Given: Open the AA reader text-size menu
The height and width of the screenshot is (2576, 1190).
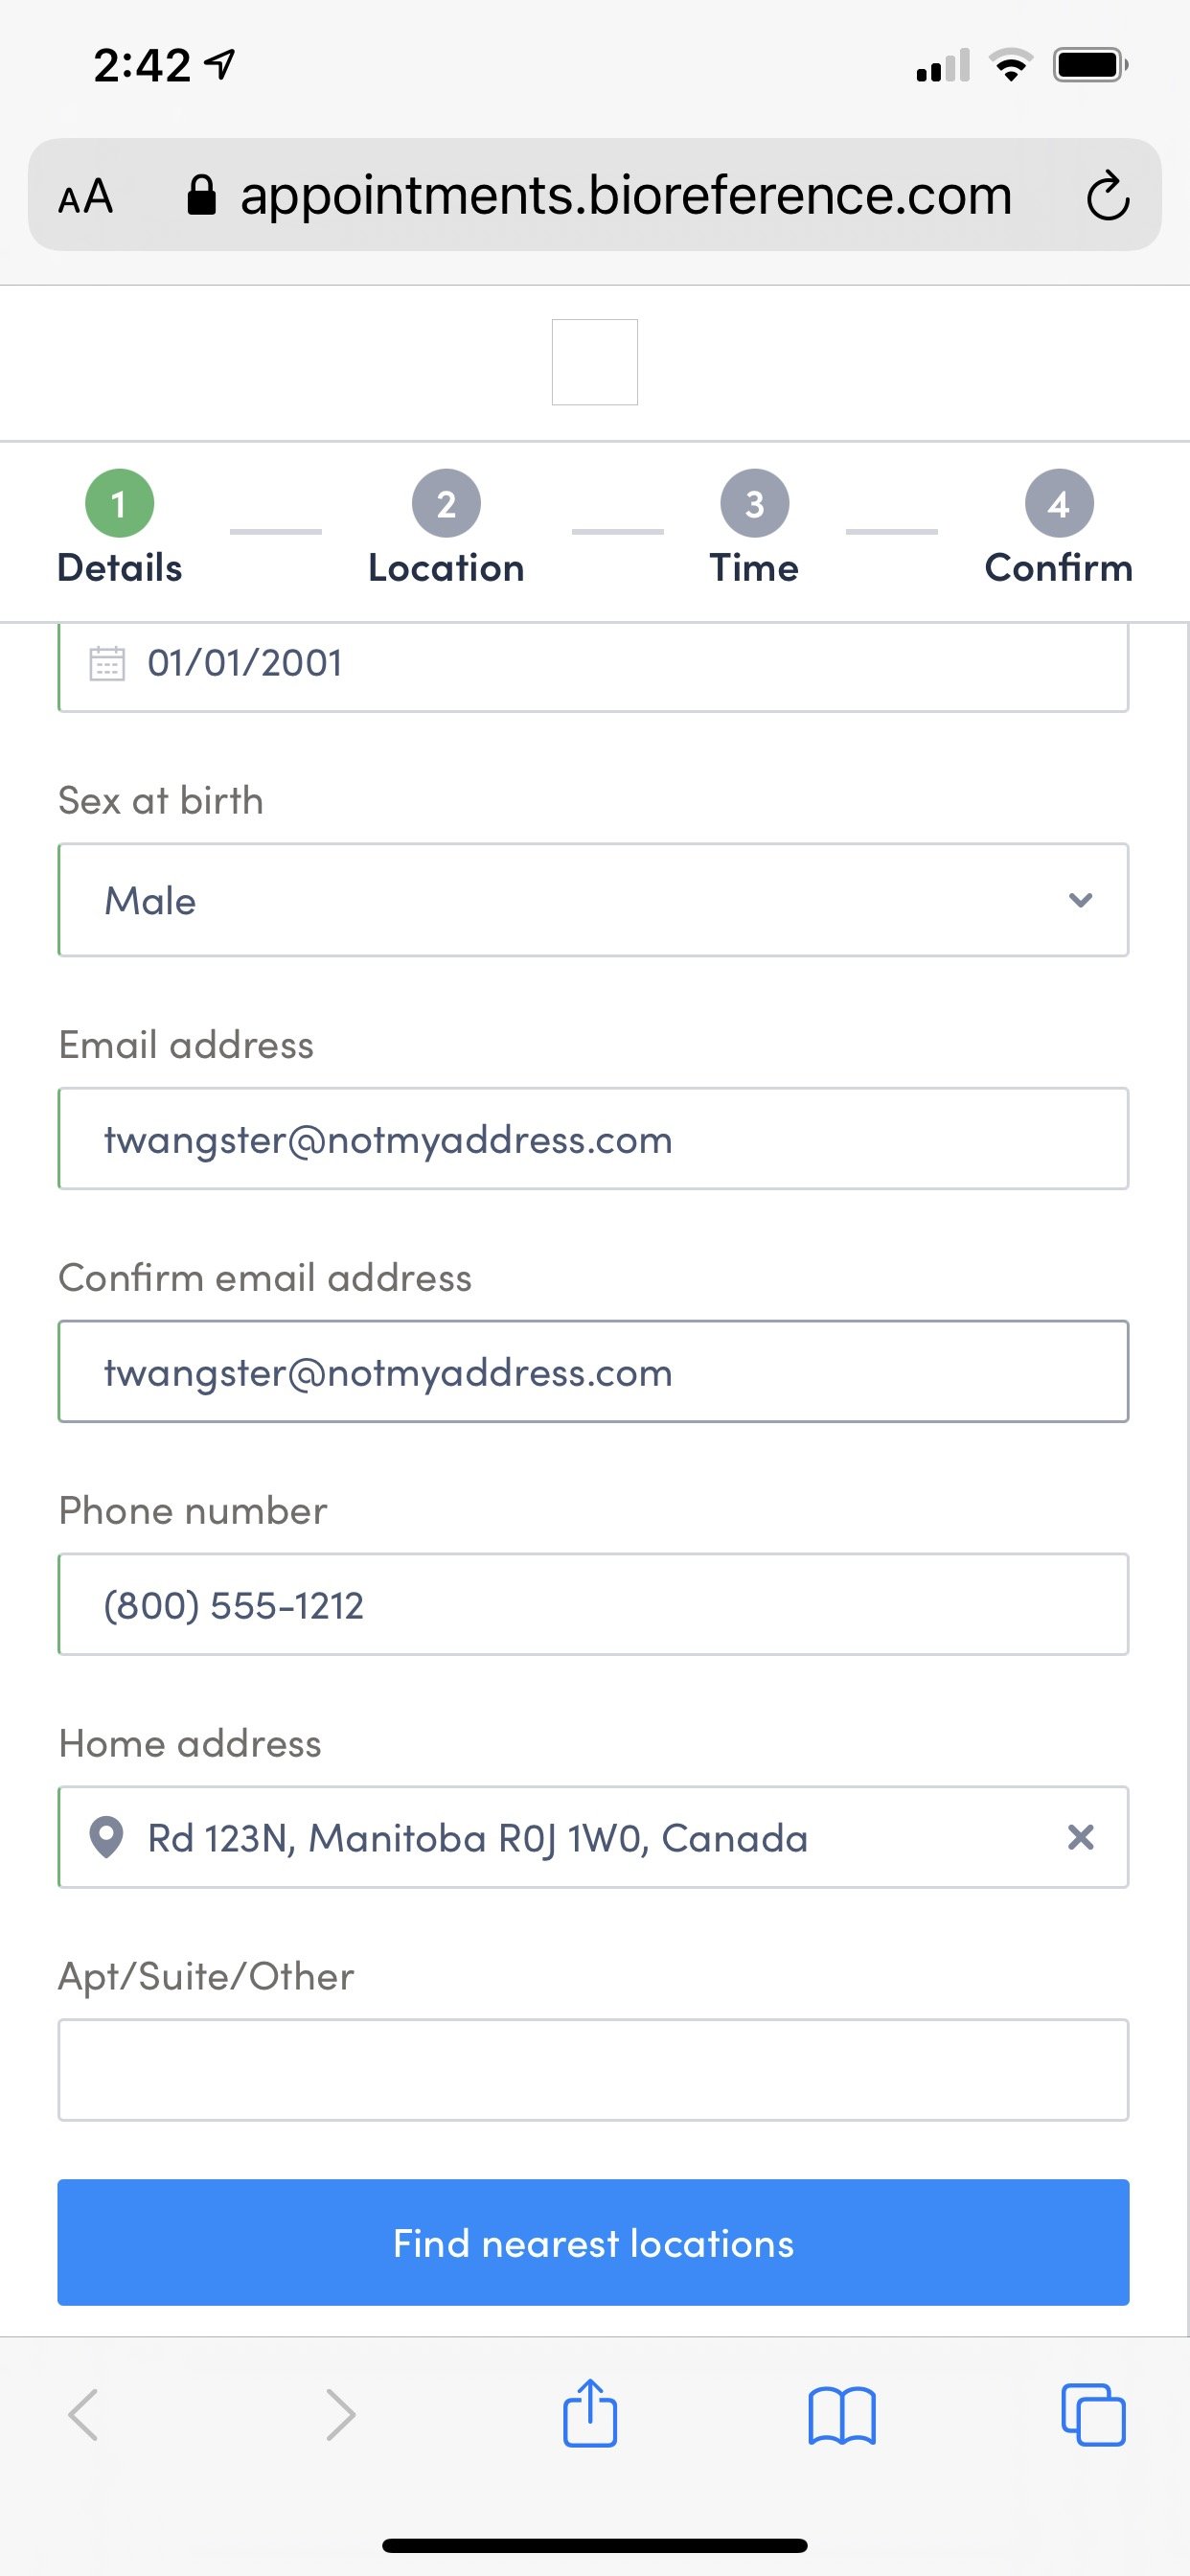Looking at the screenshot, I should pyautogui.click(x=85, y=196).
